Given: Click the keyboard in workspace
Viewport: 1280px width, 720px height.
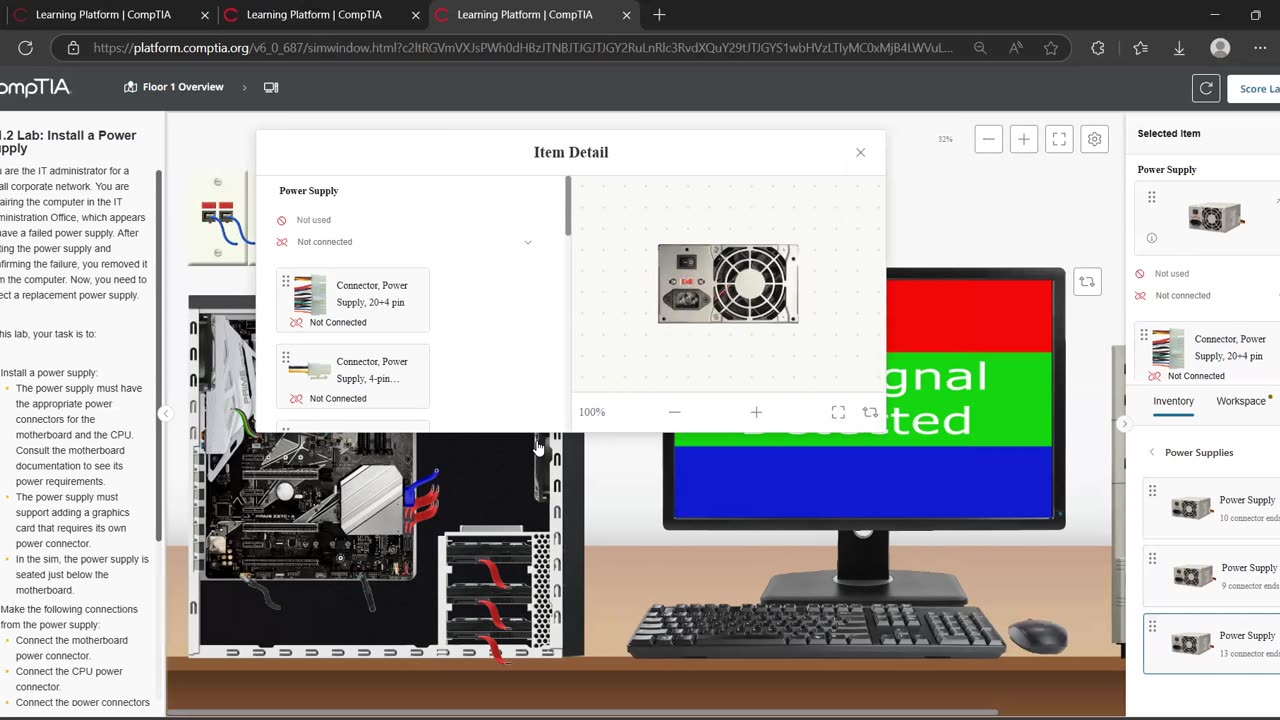Looking at the screenshot, I should (x=815, y=630).
